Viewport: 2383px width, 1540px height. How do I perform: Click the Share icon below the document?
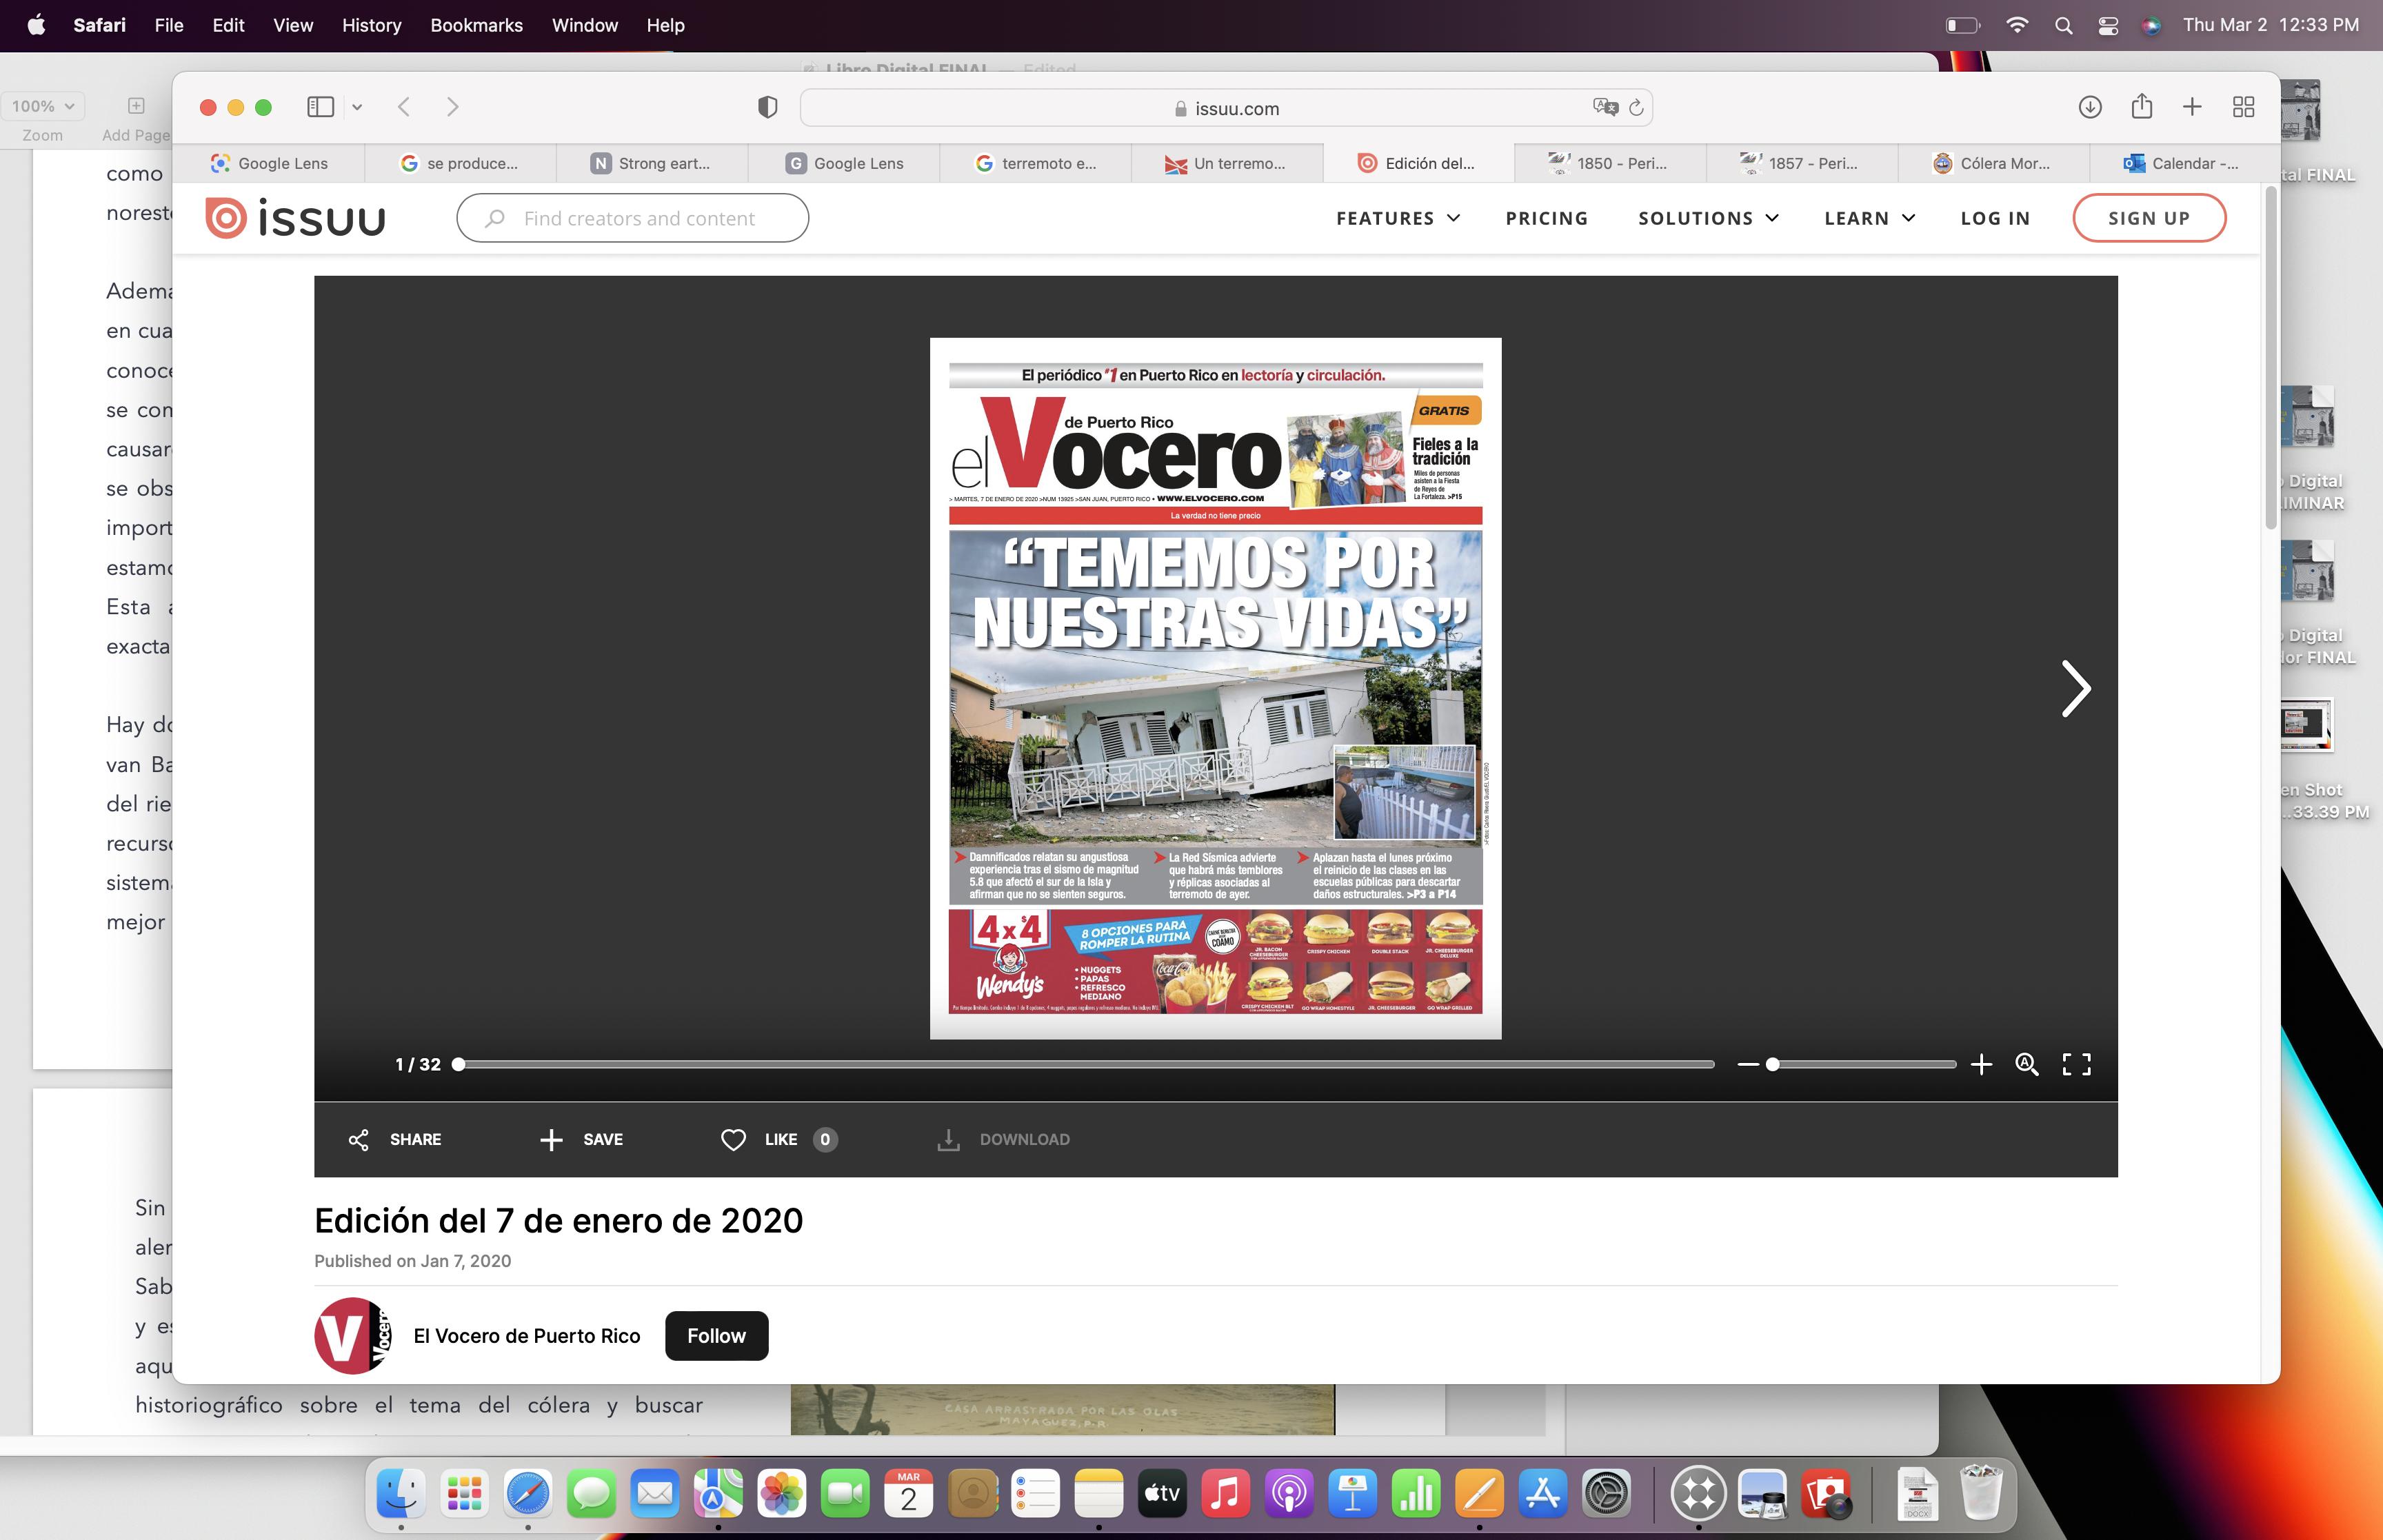coord(358,1139)
